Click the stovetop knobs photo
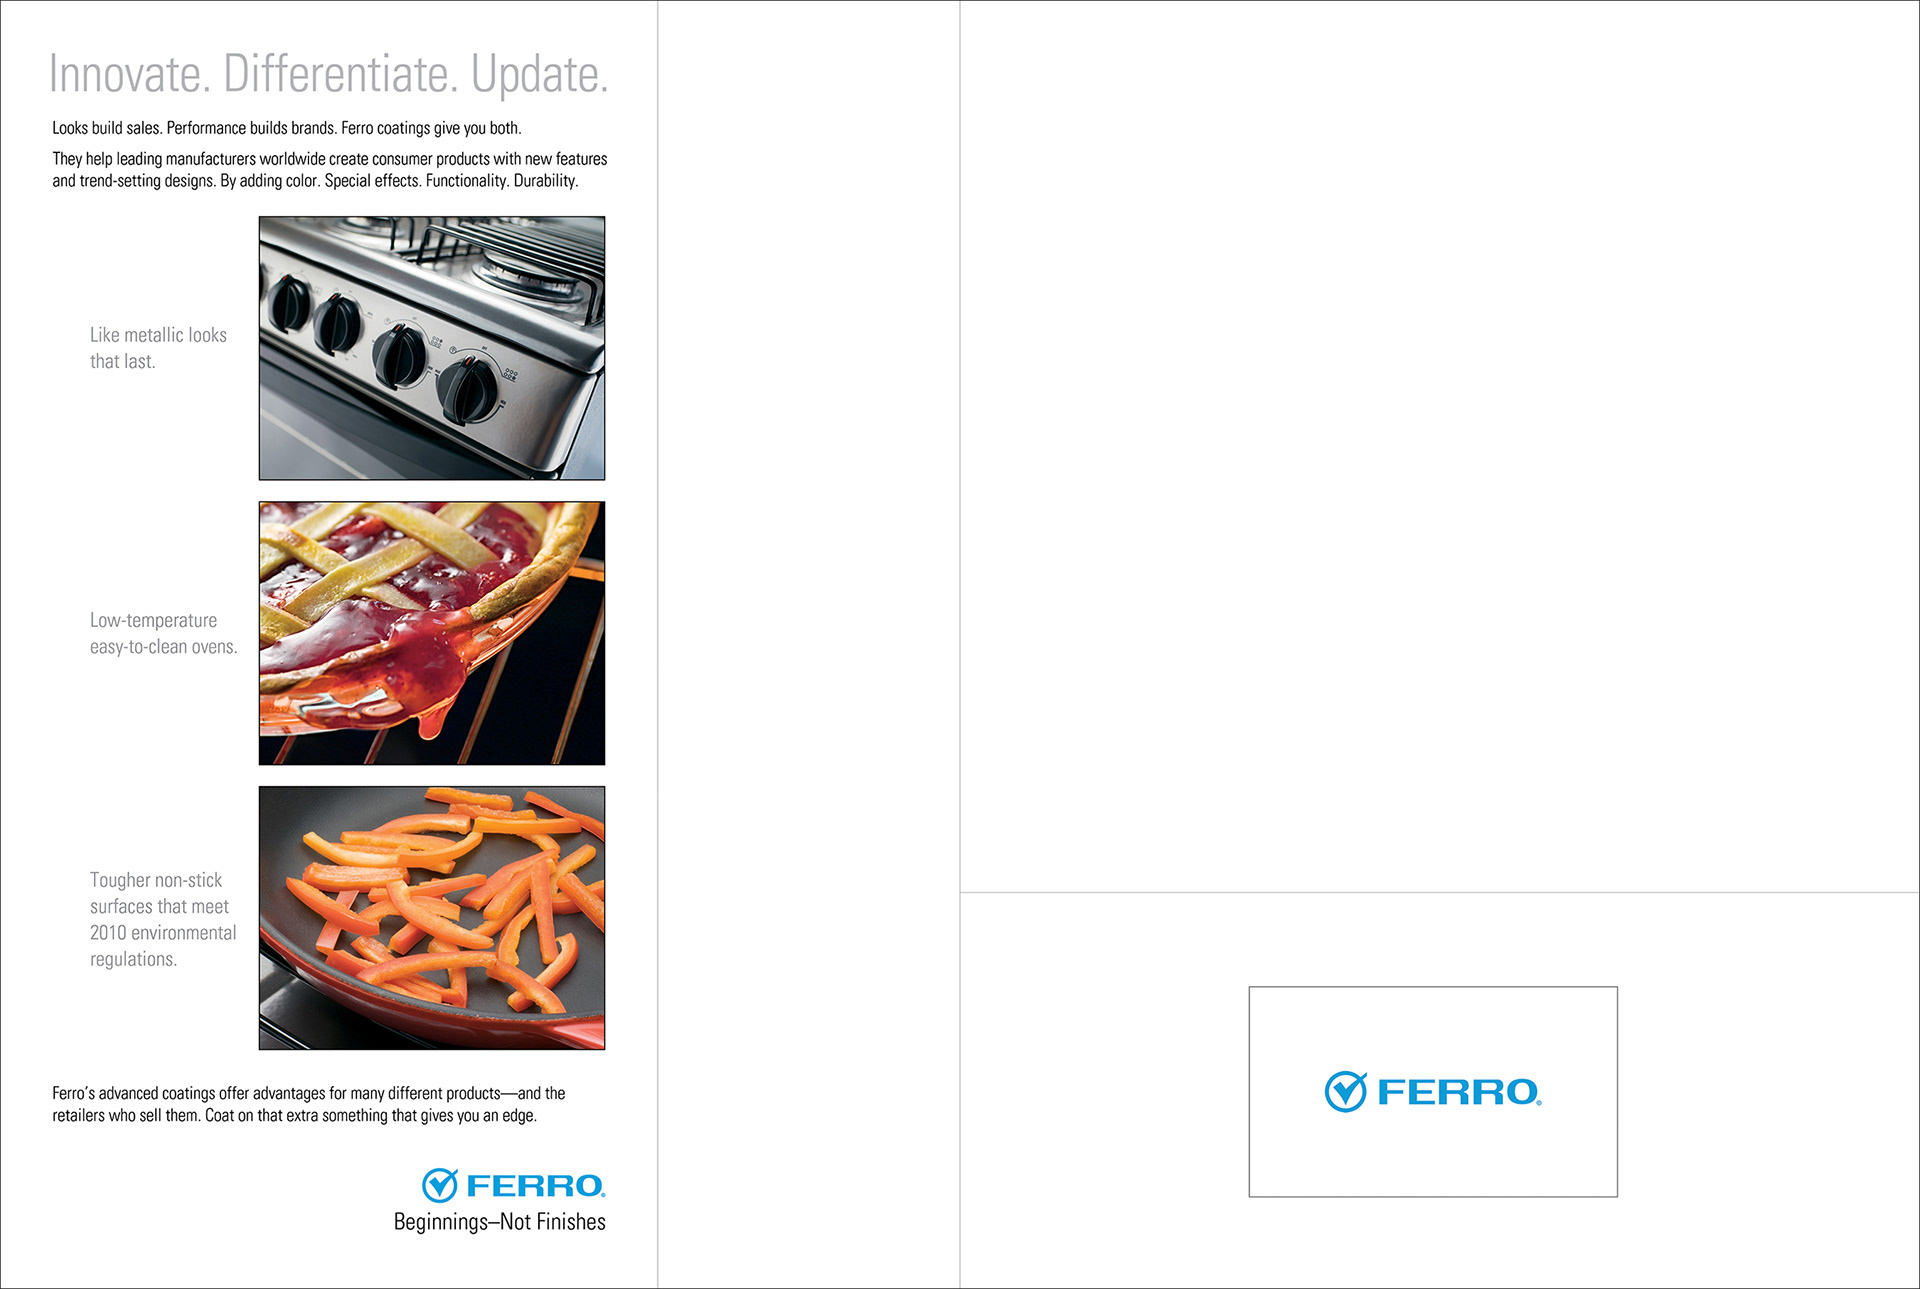The width and height of the screenshot is (1920, 1289). [432, 348]
